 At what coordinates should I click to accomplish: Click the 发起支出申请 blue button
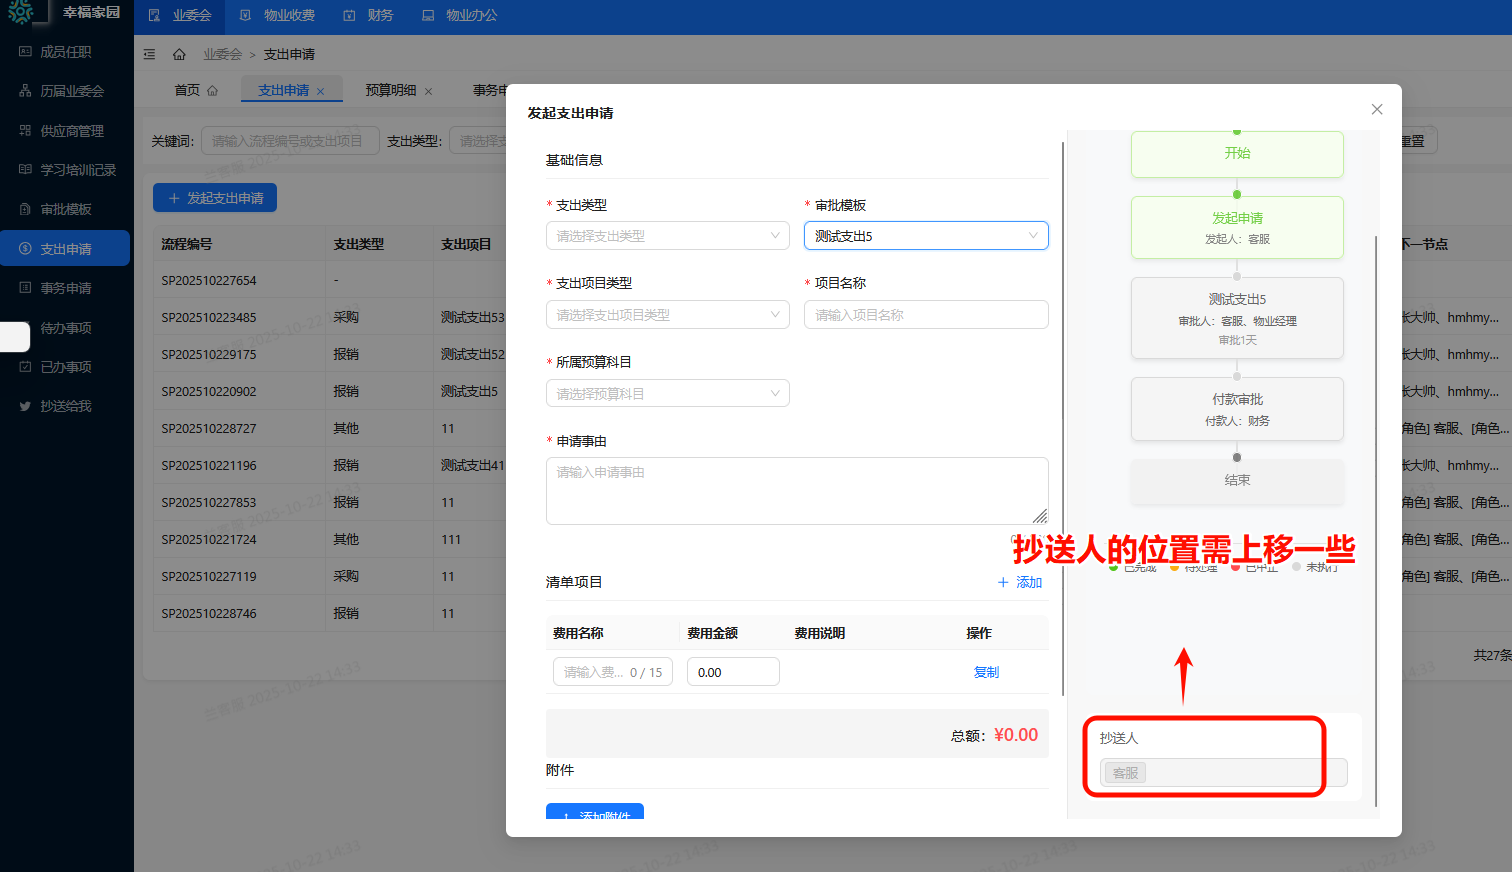(x=215, y=198)
